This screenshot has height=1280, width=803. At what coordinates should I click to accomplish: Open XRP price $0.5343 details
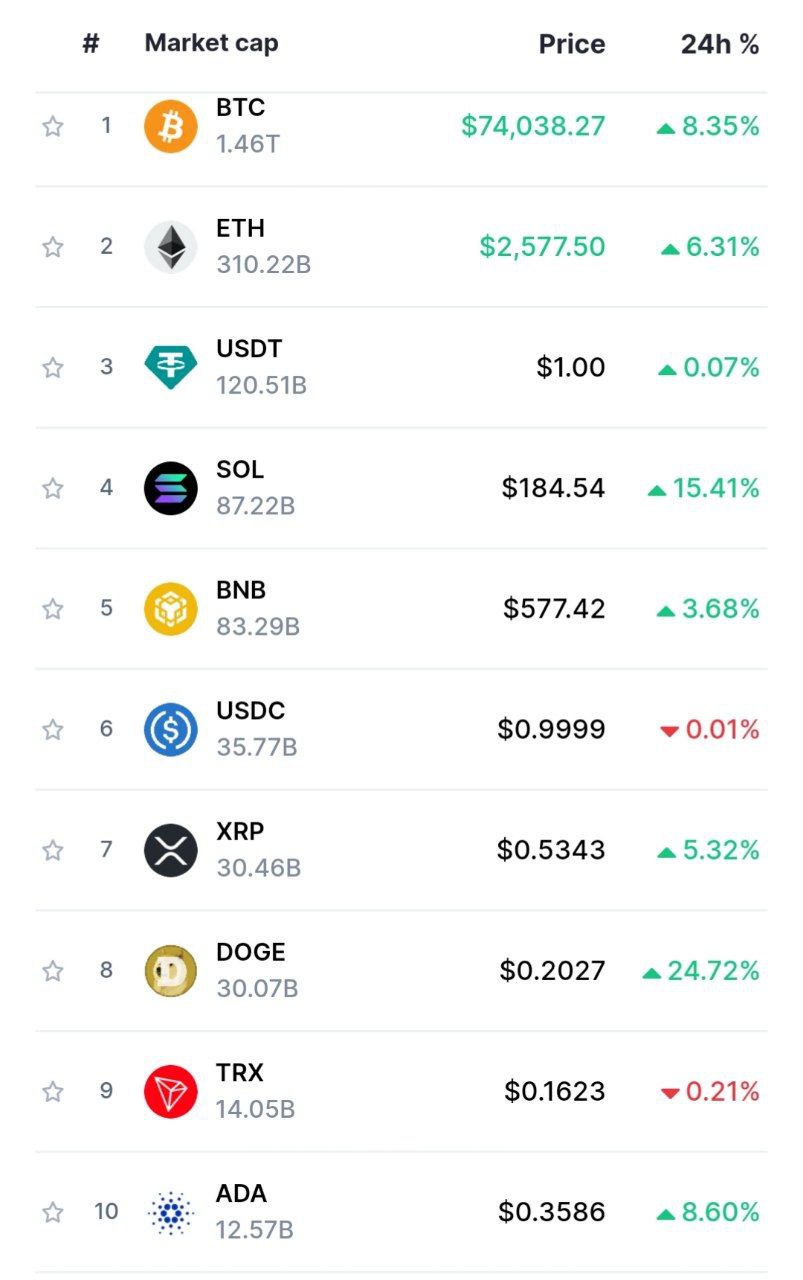coord(551,850)
